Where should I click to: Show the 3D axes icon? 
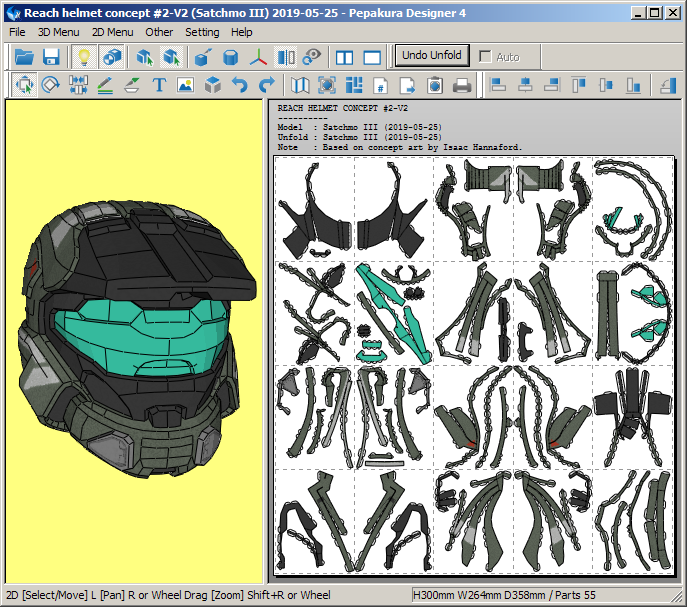click(x=259, y=57)
